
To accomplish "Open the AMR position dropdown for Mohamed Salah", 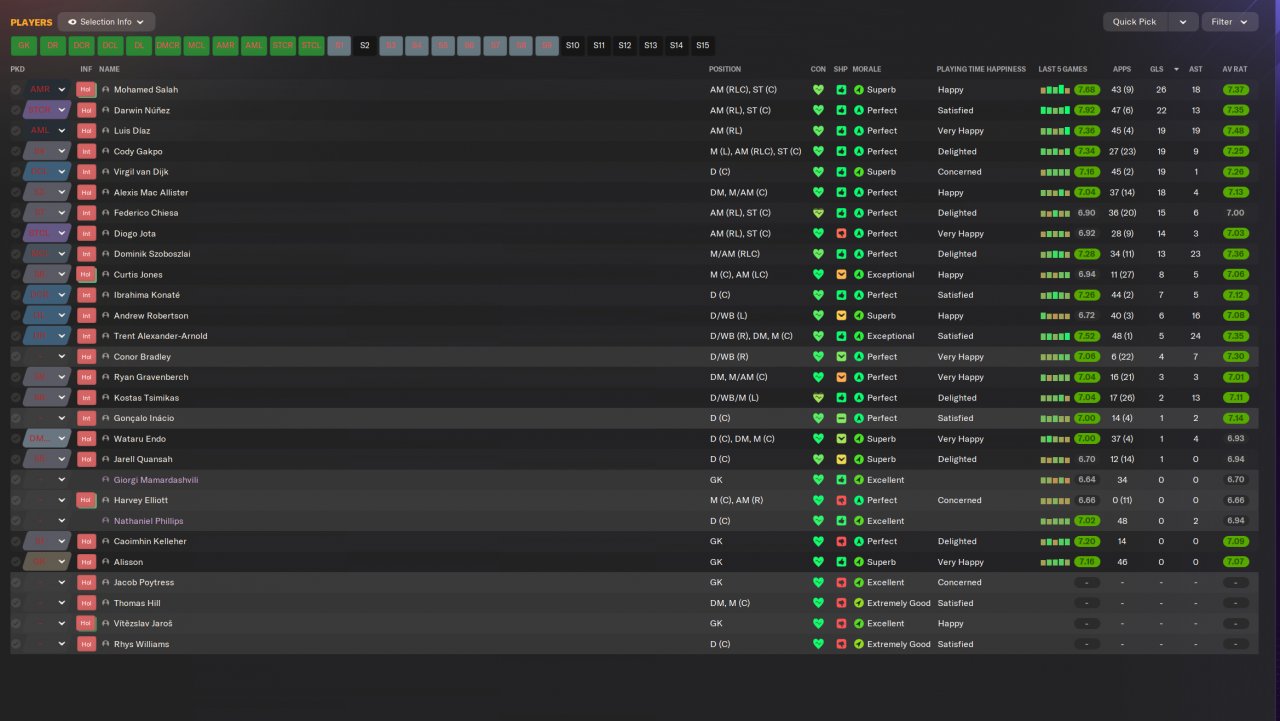I will (x=48, y=90).
